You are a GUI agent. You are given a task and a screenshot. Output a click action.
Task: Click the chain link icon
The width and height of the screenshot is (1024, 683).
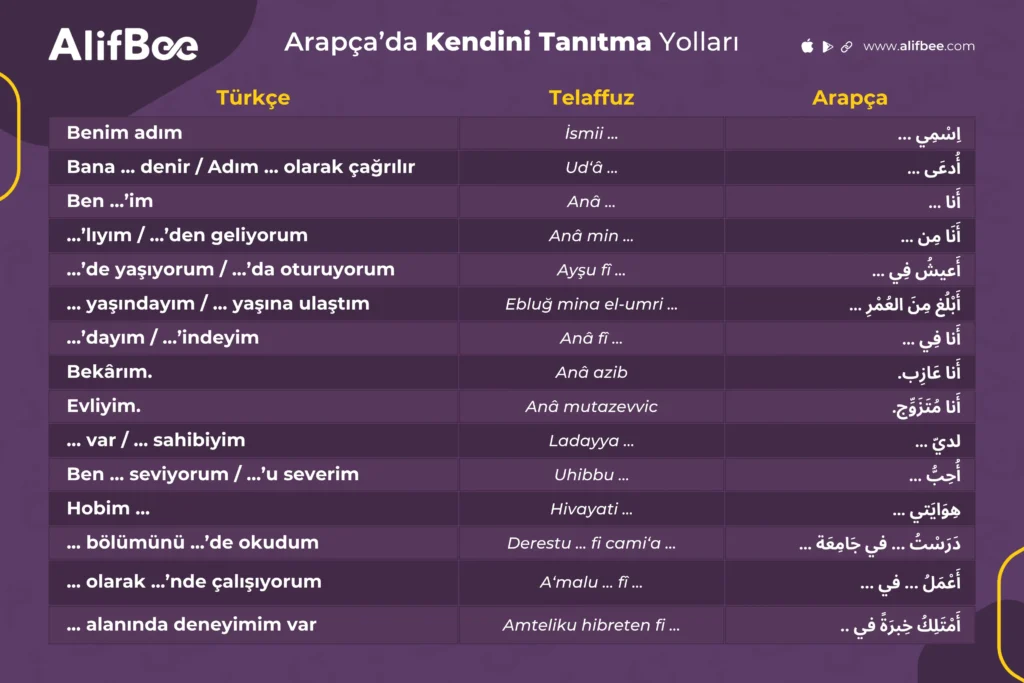click(846, 46)
